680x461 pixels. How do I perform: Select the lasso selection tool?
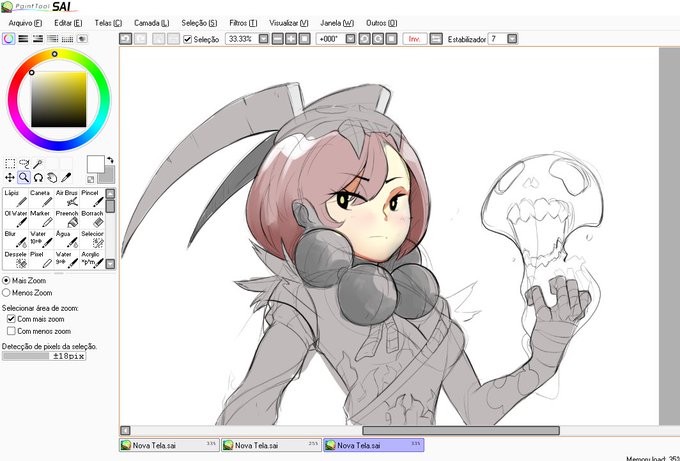point(24,163)
